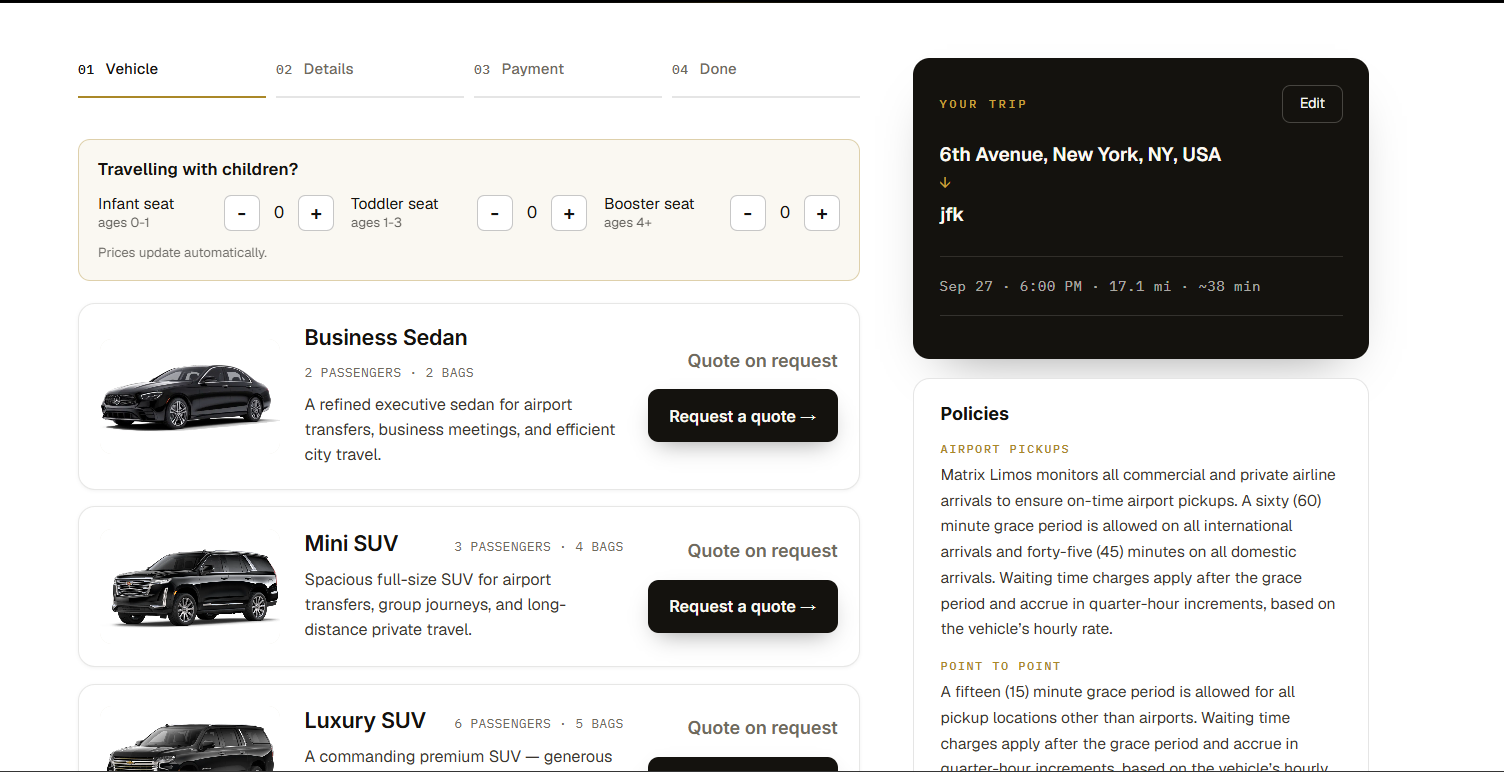Increase the Booster seat count

coord(822,213)
